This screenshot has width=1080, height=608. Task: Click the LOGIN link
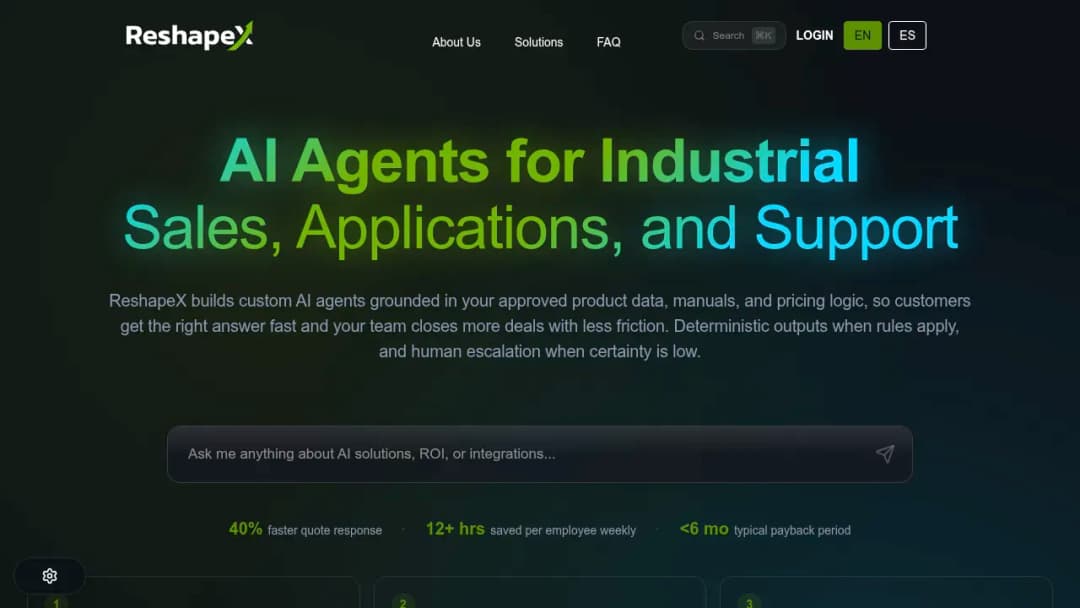pos(814,35)
